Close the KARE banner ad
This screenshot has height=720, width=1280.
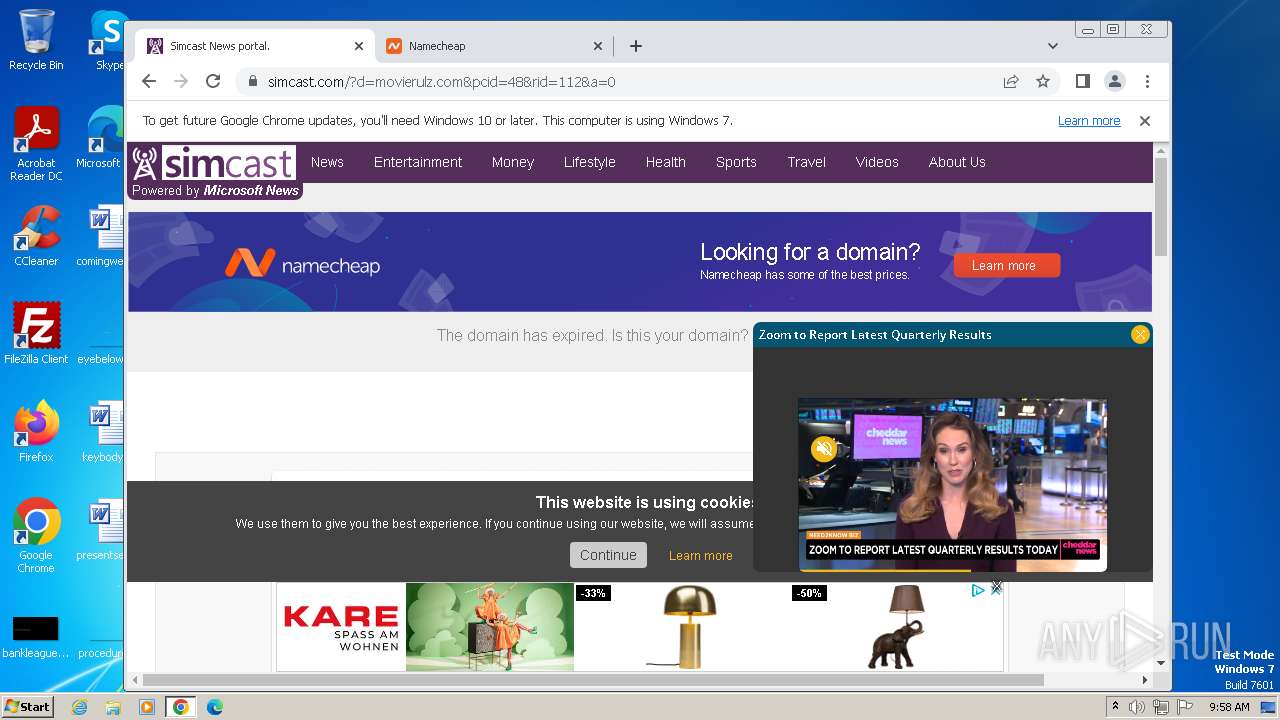tap(996, 588)
